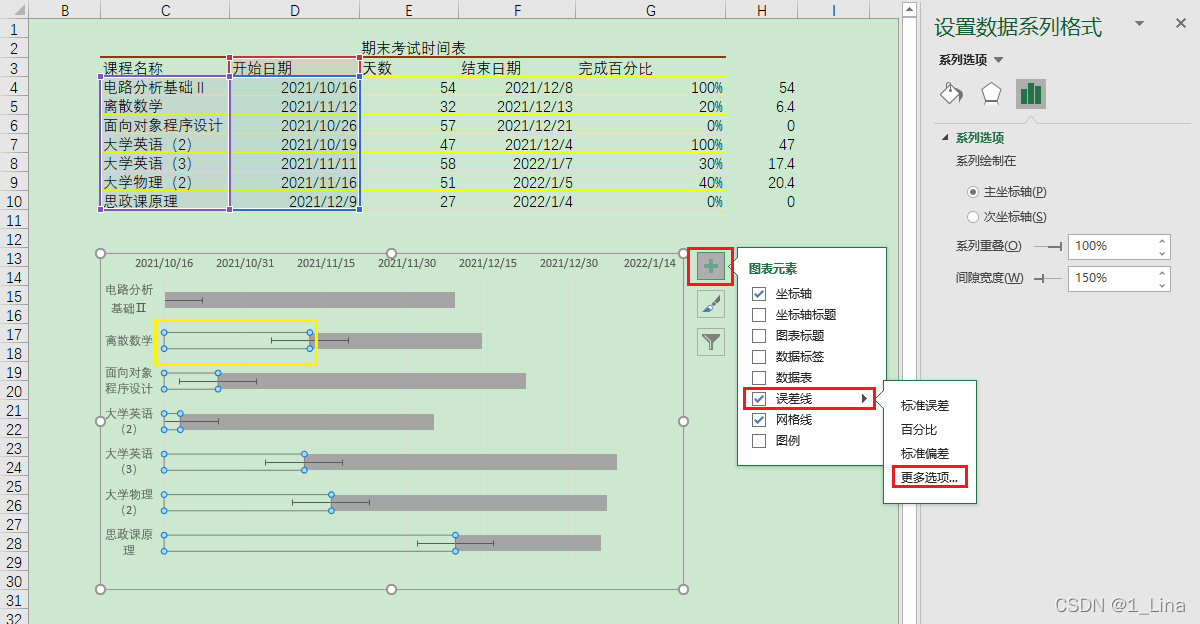Click cell 开始日期 header

tap(294, 68)
